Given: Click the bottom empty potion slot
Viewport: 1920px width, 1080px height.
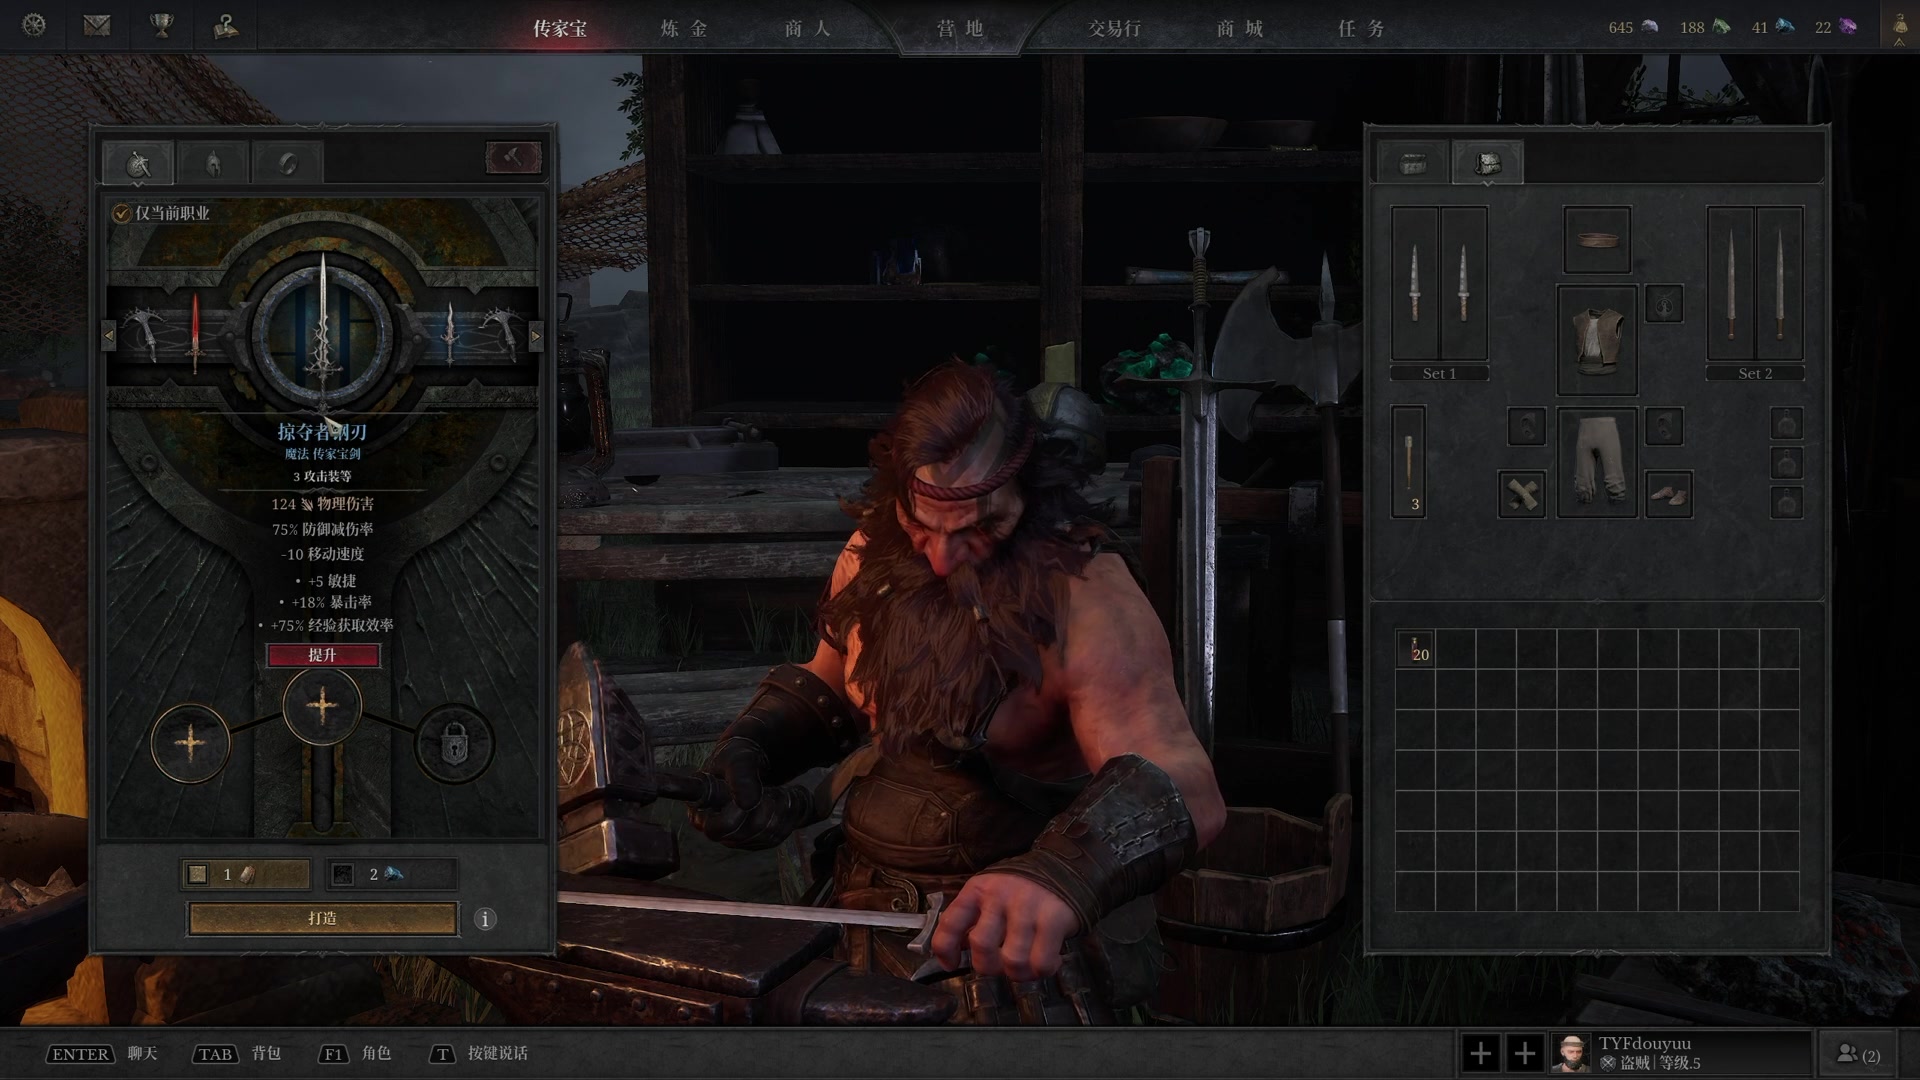Looking at the screenshot, I should (x=1787, y=502).
